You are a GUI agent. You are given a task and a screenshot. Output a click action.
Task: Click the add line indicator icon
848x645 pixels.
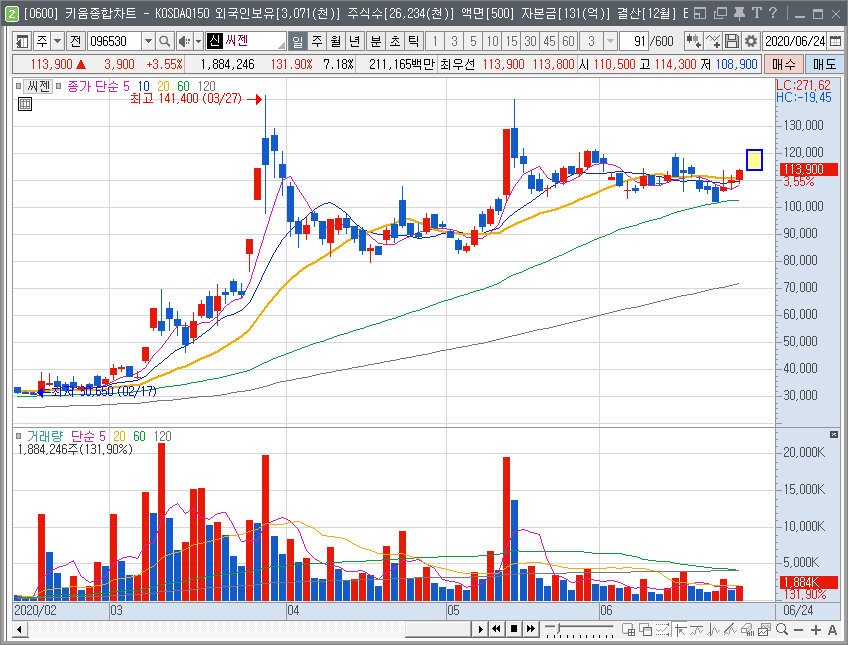[713, 41]
